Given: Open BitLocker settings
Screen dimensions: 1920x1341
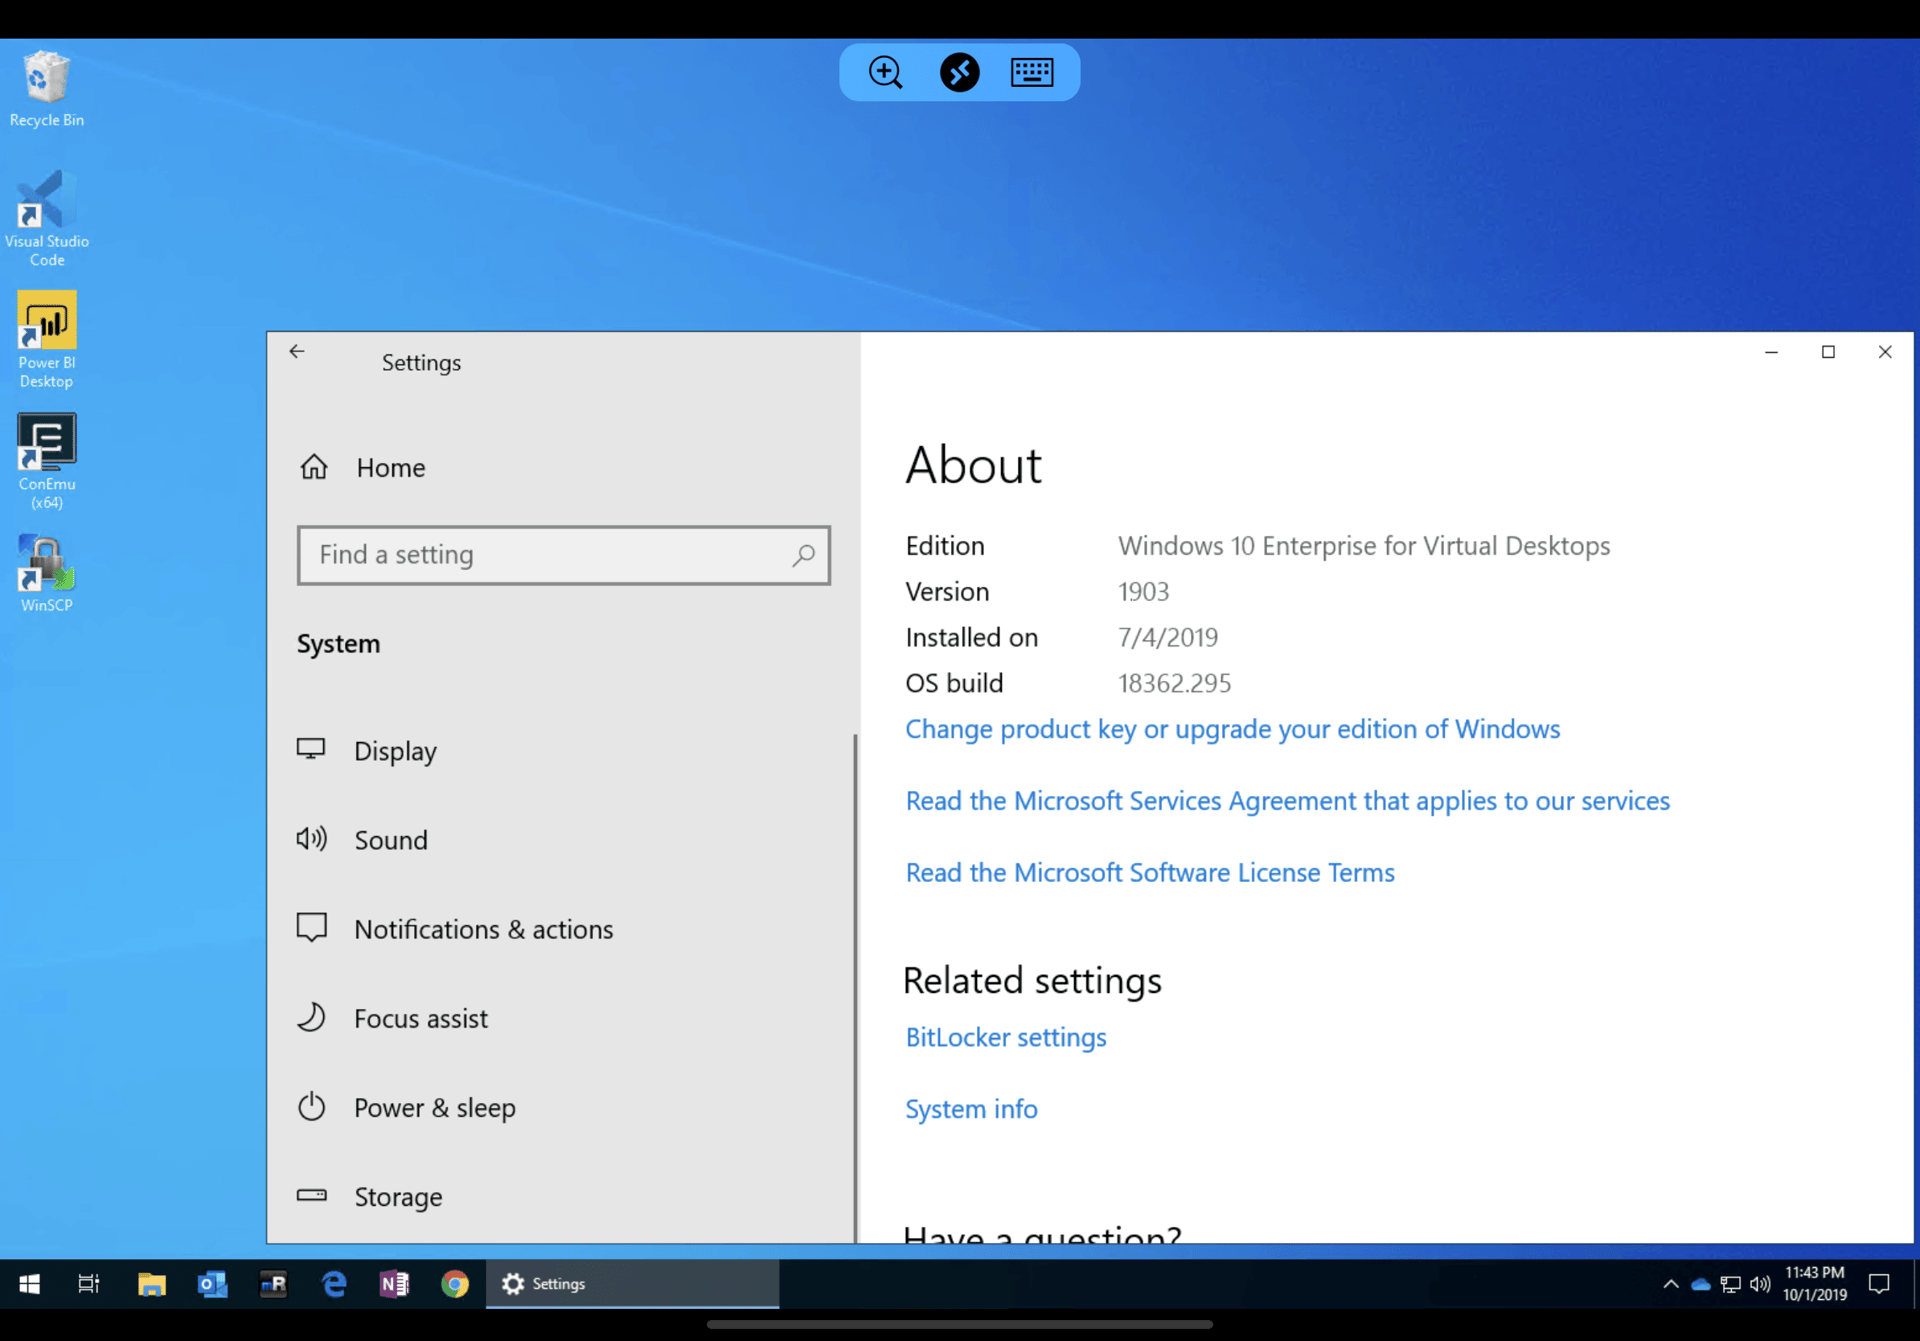Looking at the screenshot, I should click(x=1005, y=1037).
